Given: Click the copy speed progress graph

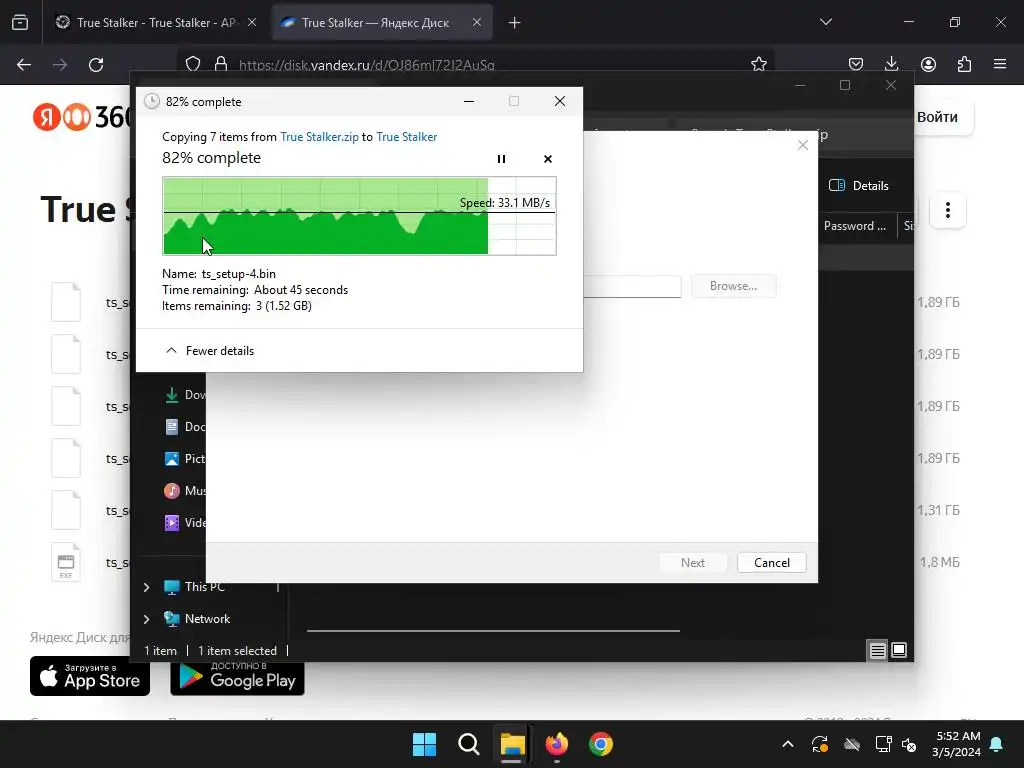Looking at the screenshot, I should pos(359,216).
